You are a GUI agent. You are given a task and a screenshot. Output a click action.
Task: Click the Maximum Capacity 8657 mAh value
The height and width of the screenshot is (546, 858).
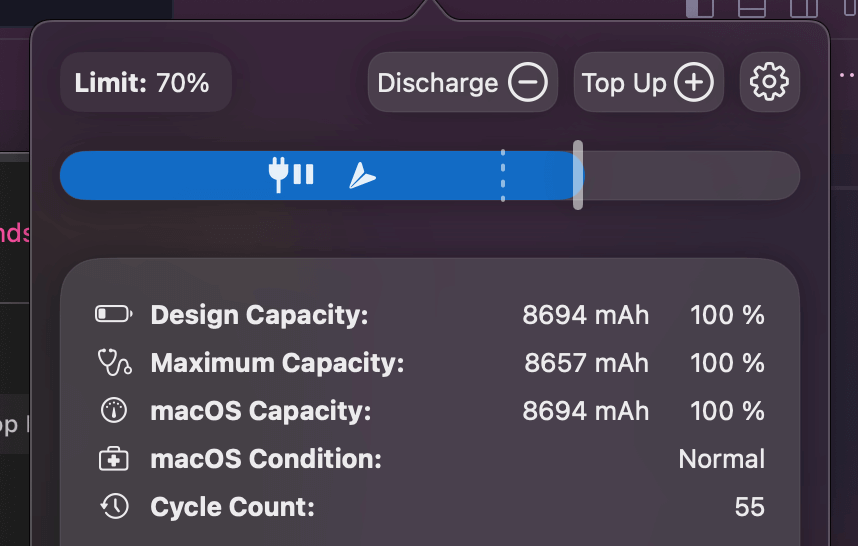point(586,362)
